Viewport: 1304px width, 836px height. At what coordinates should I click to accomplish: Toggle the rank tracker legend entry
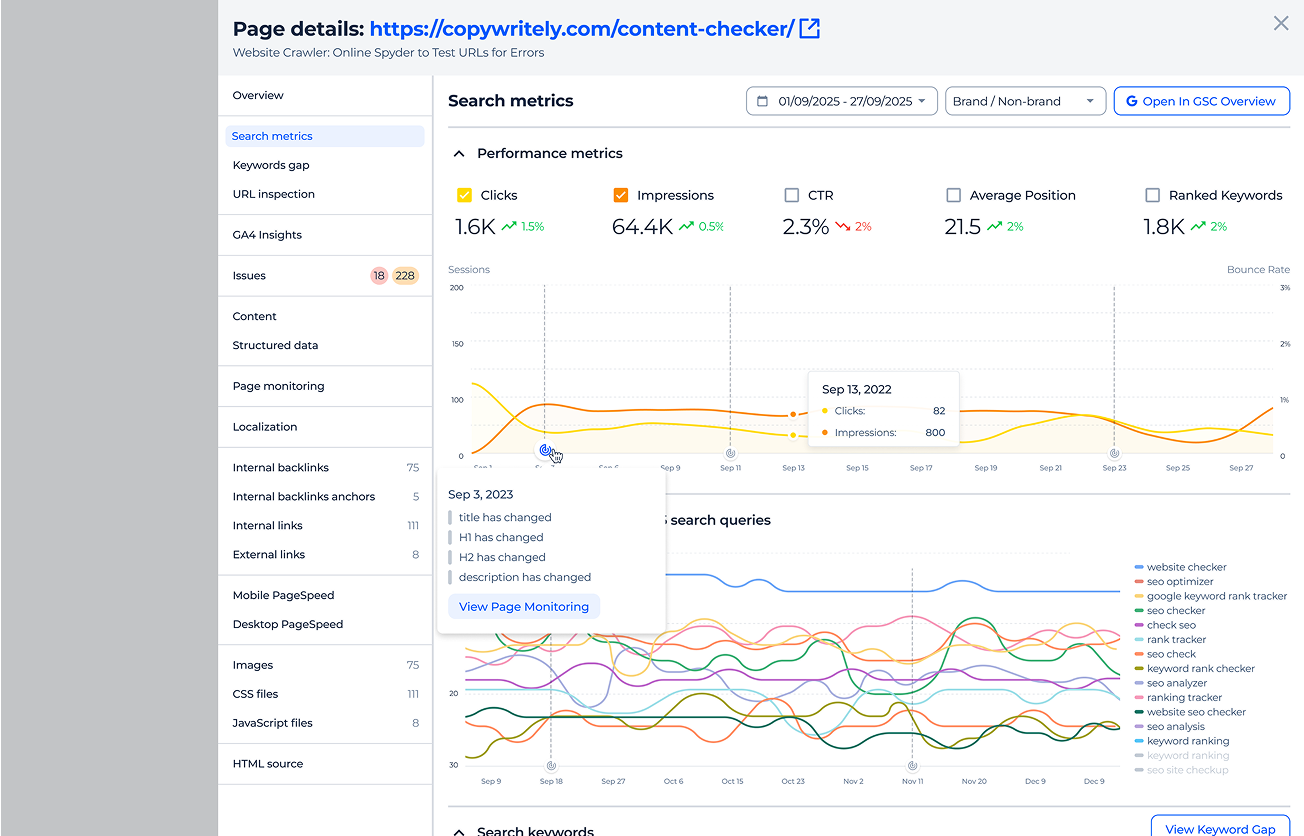pyautogui.click(x=1170, y=640)
